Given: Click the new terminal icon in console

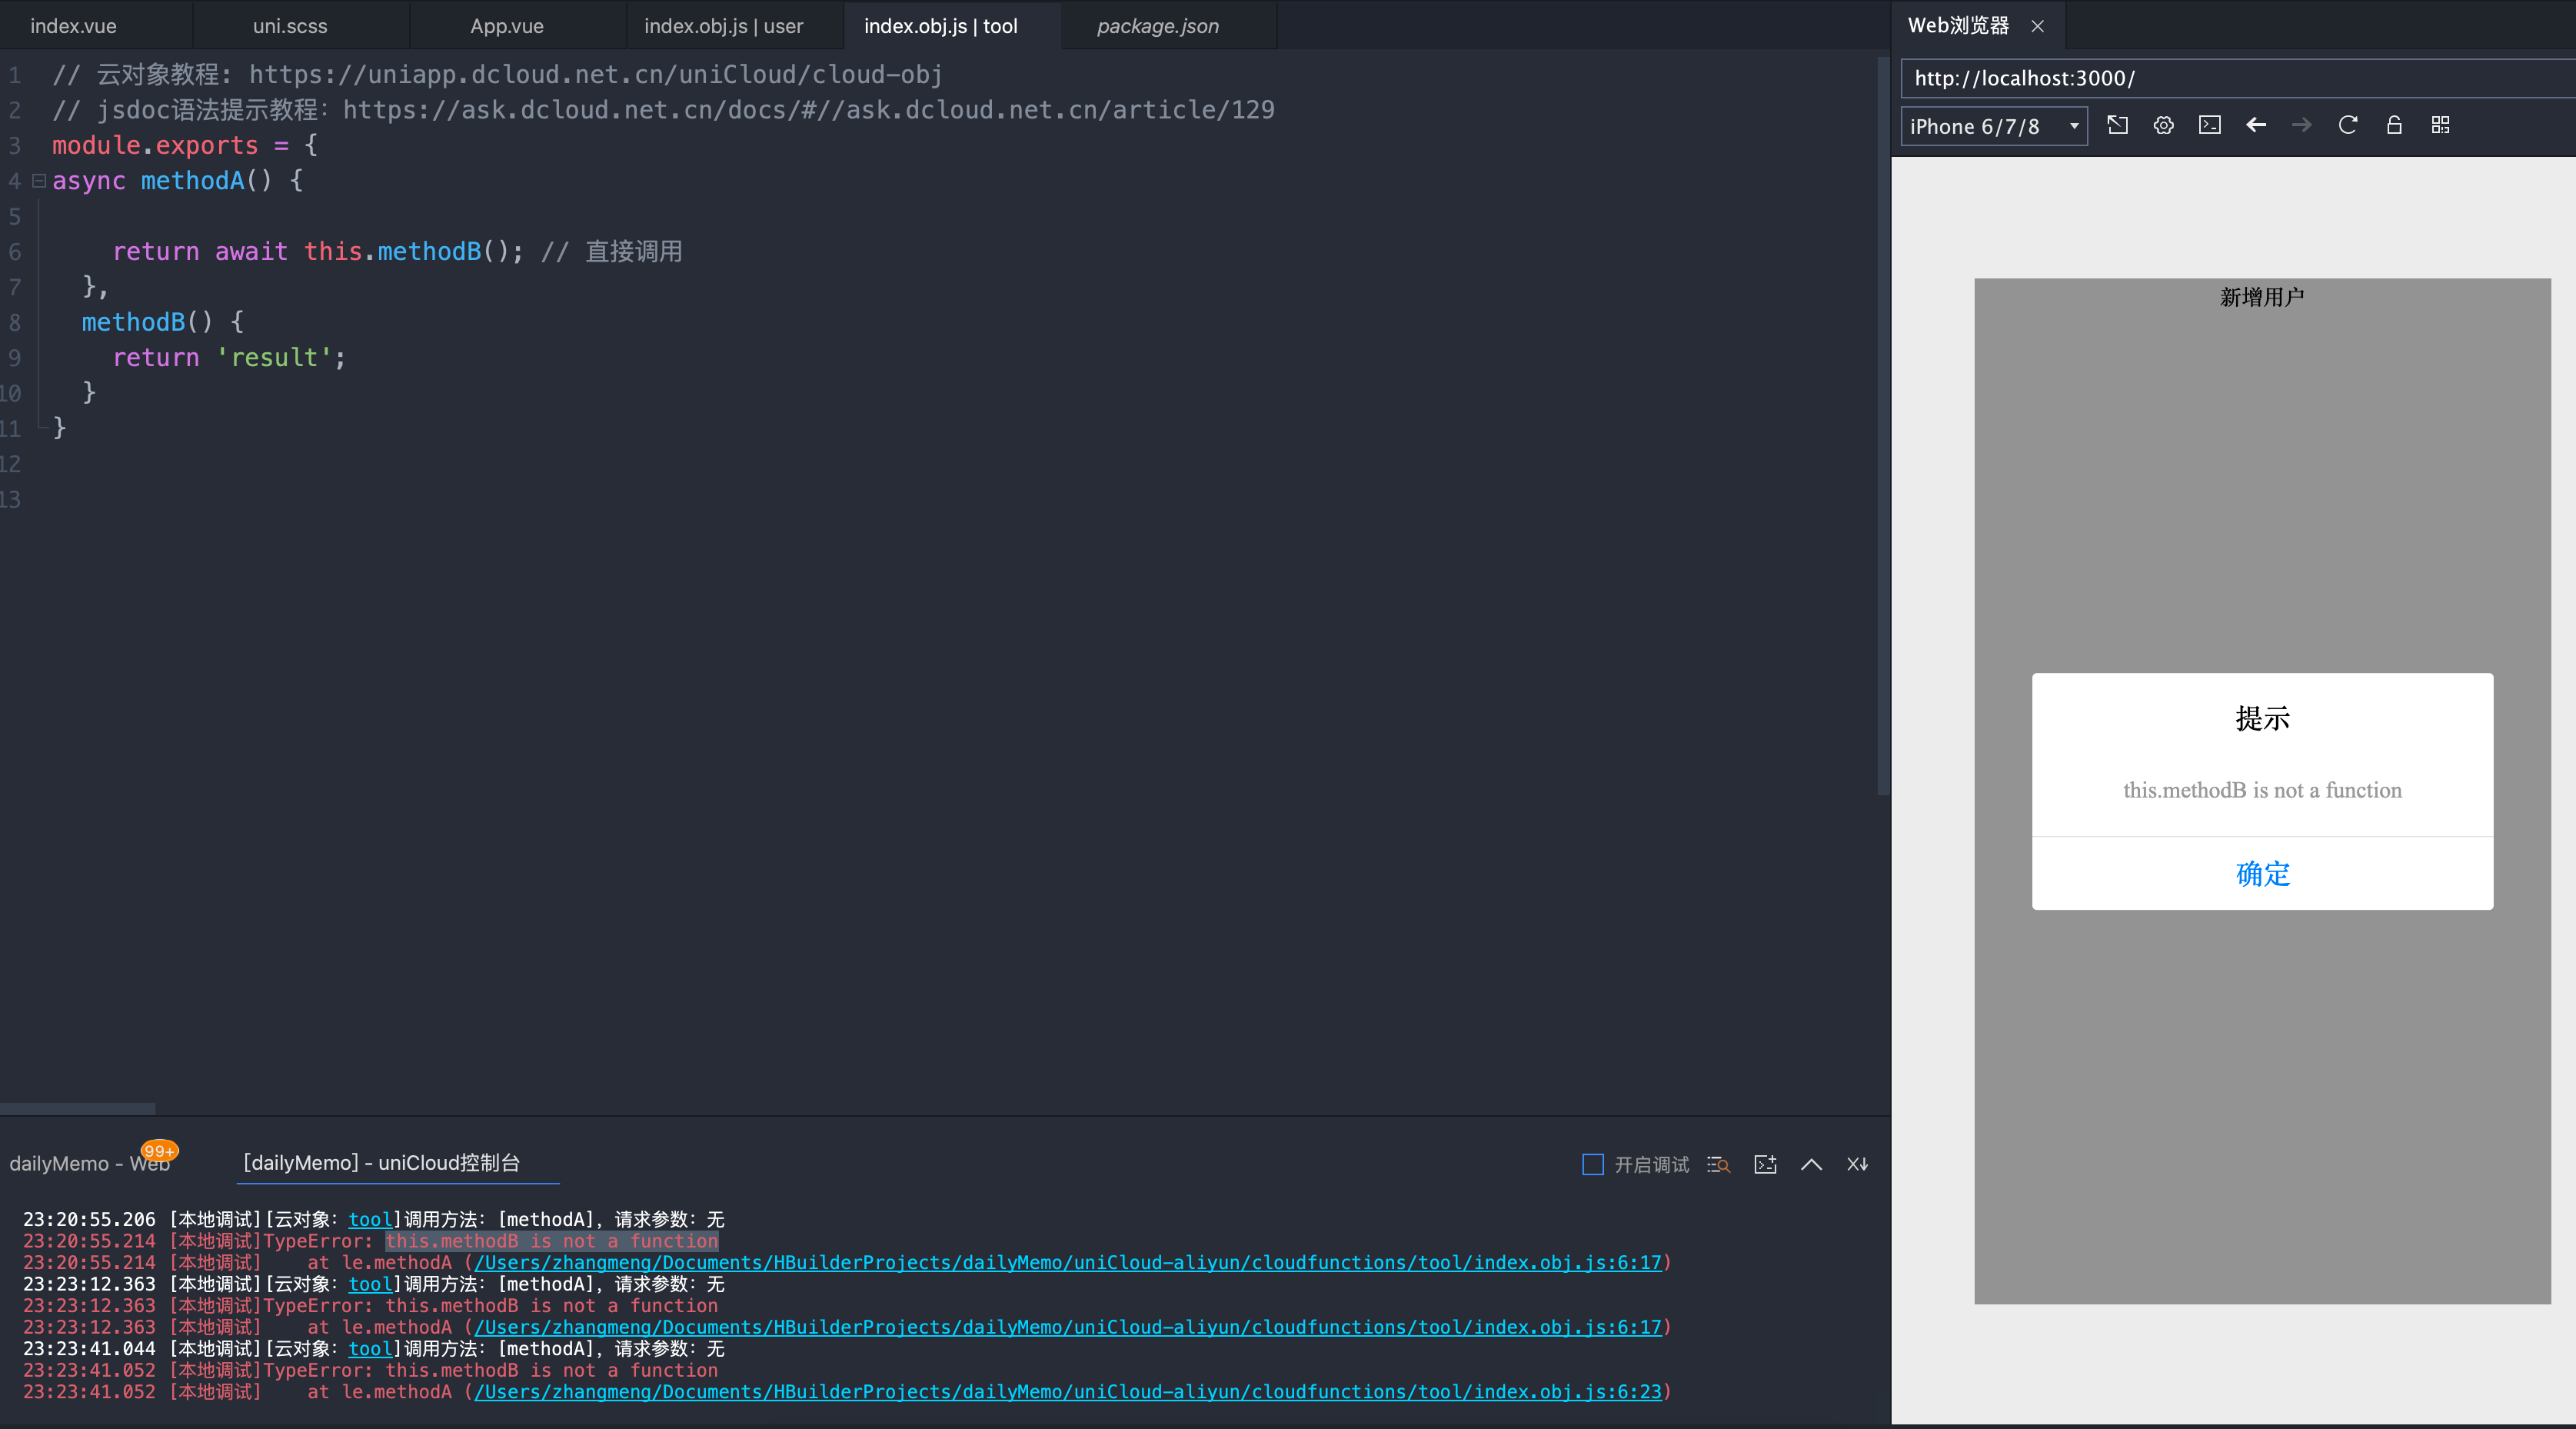Looking at the screenshot, I should [1765, 1164].
